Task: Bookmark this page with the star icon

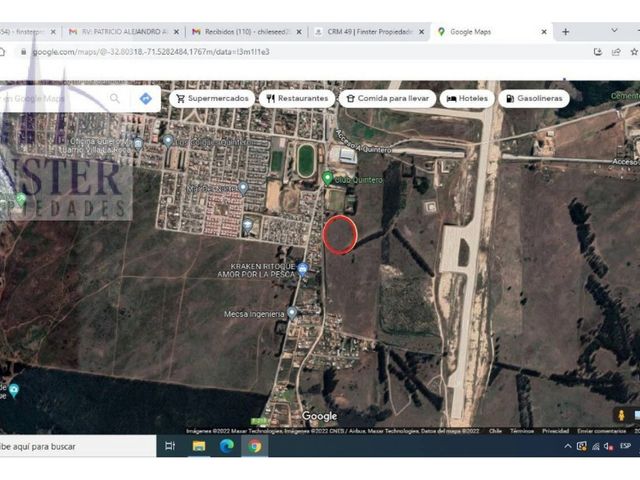Action: click(x=634, y=52)
